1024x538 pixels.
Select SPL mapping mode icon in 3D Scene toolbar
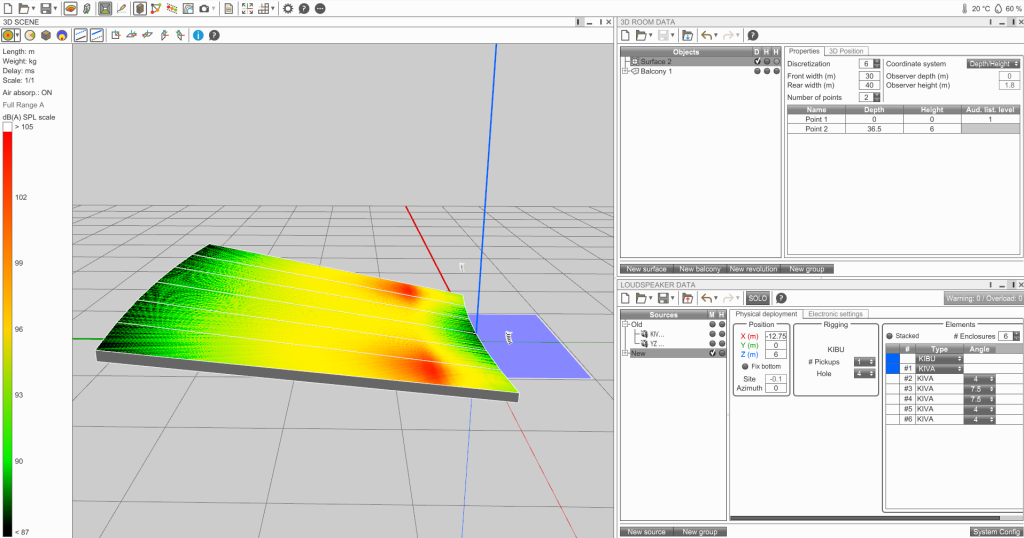pyautogui.click(x=8, y=35)
